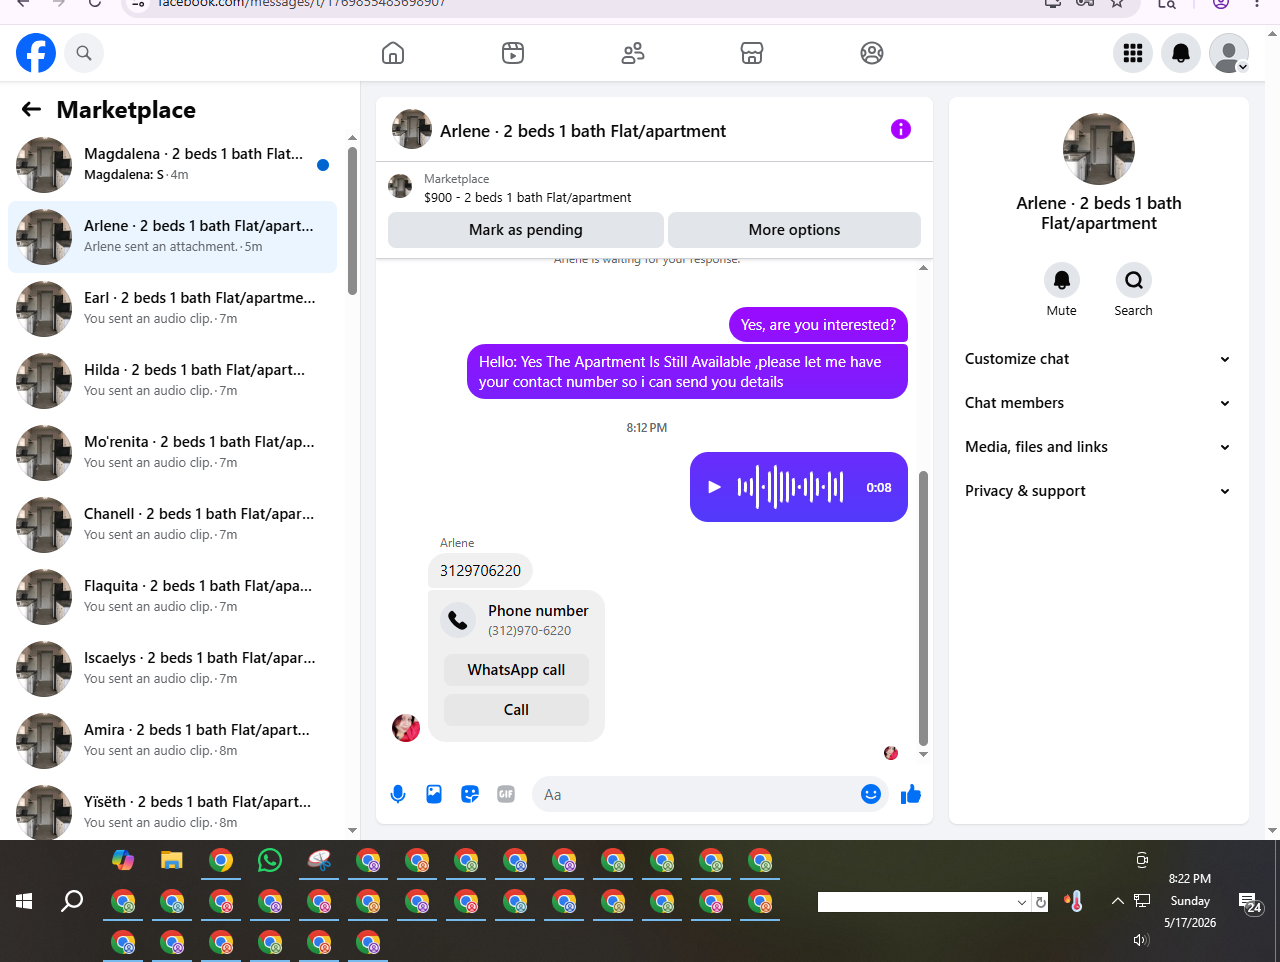Screen dimensions: 1280x962
Task: Open Mo'renita's conversation in the list
Action: click(x=172, y=453)
